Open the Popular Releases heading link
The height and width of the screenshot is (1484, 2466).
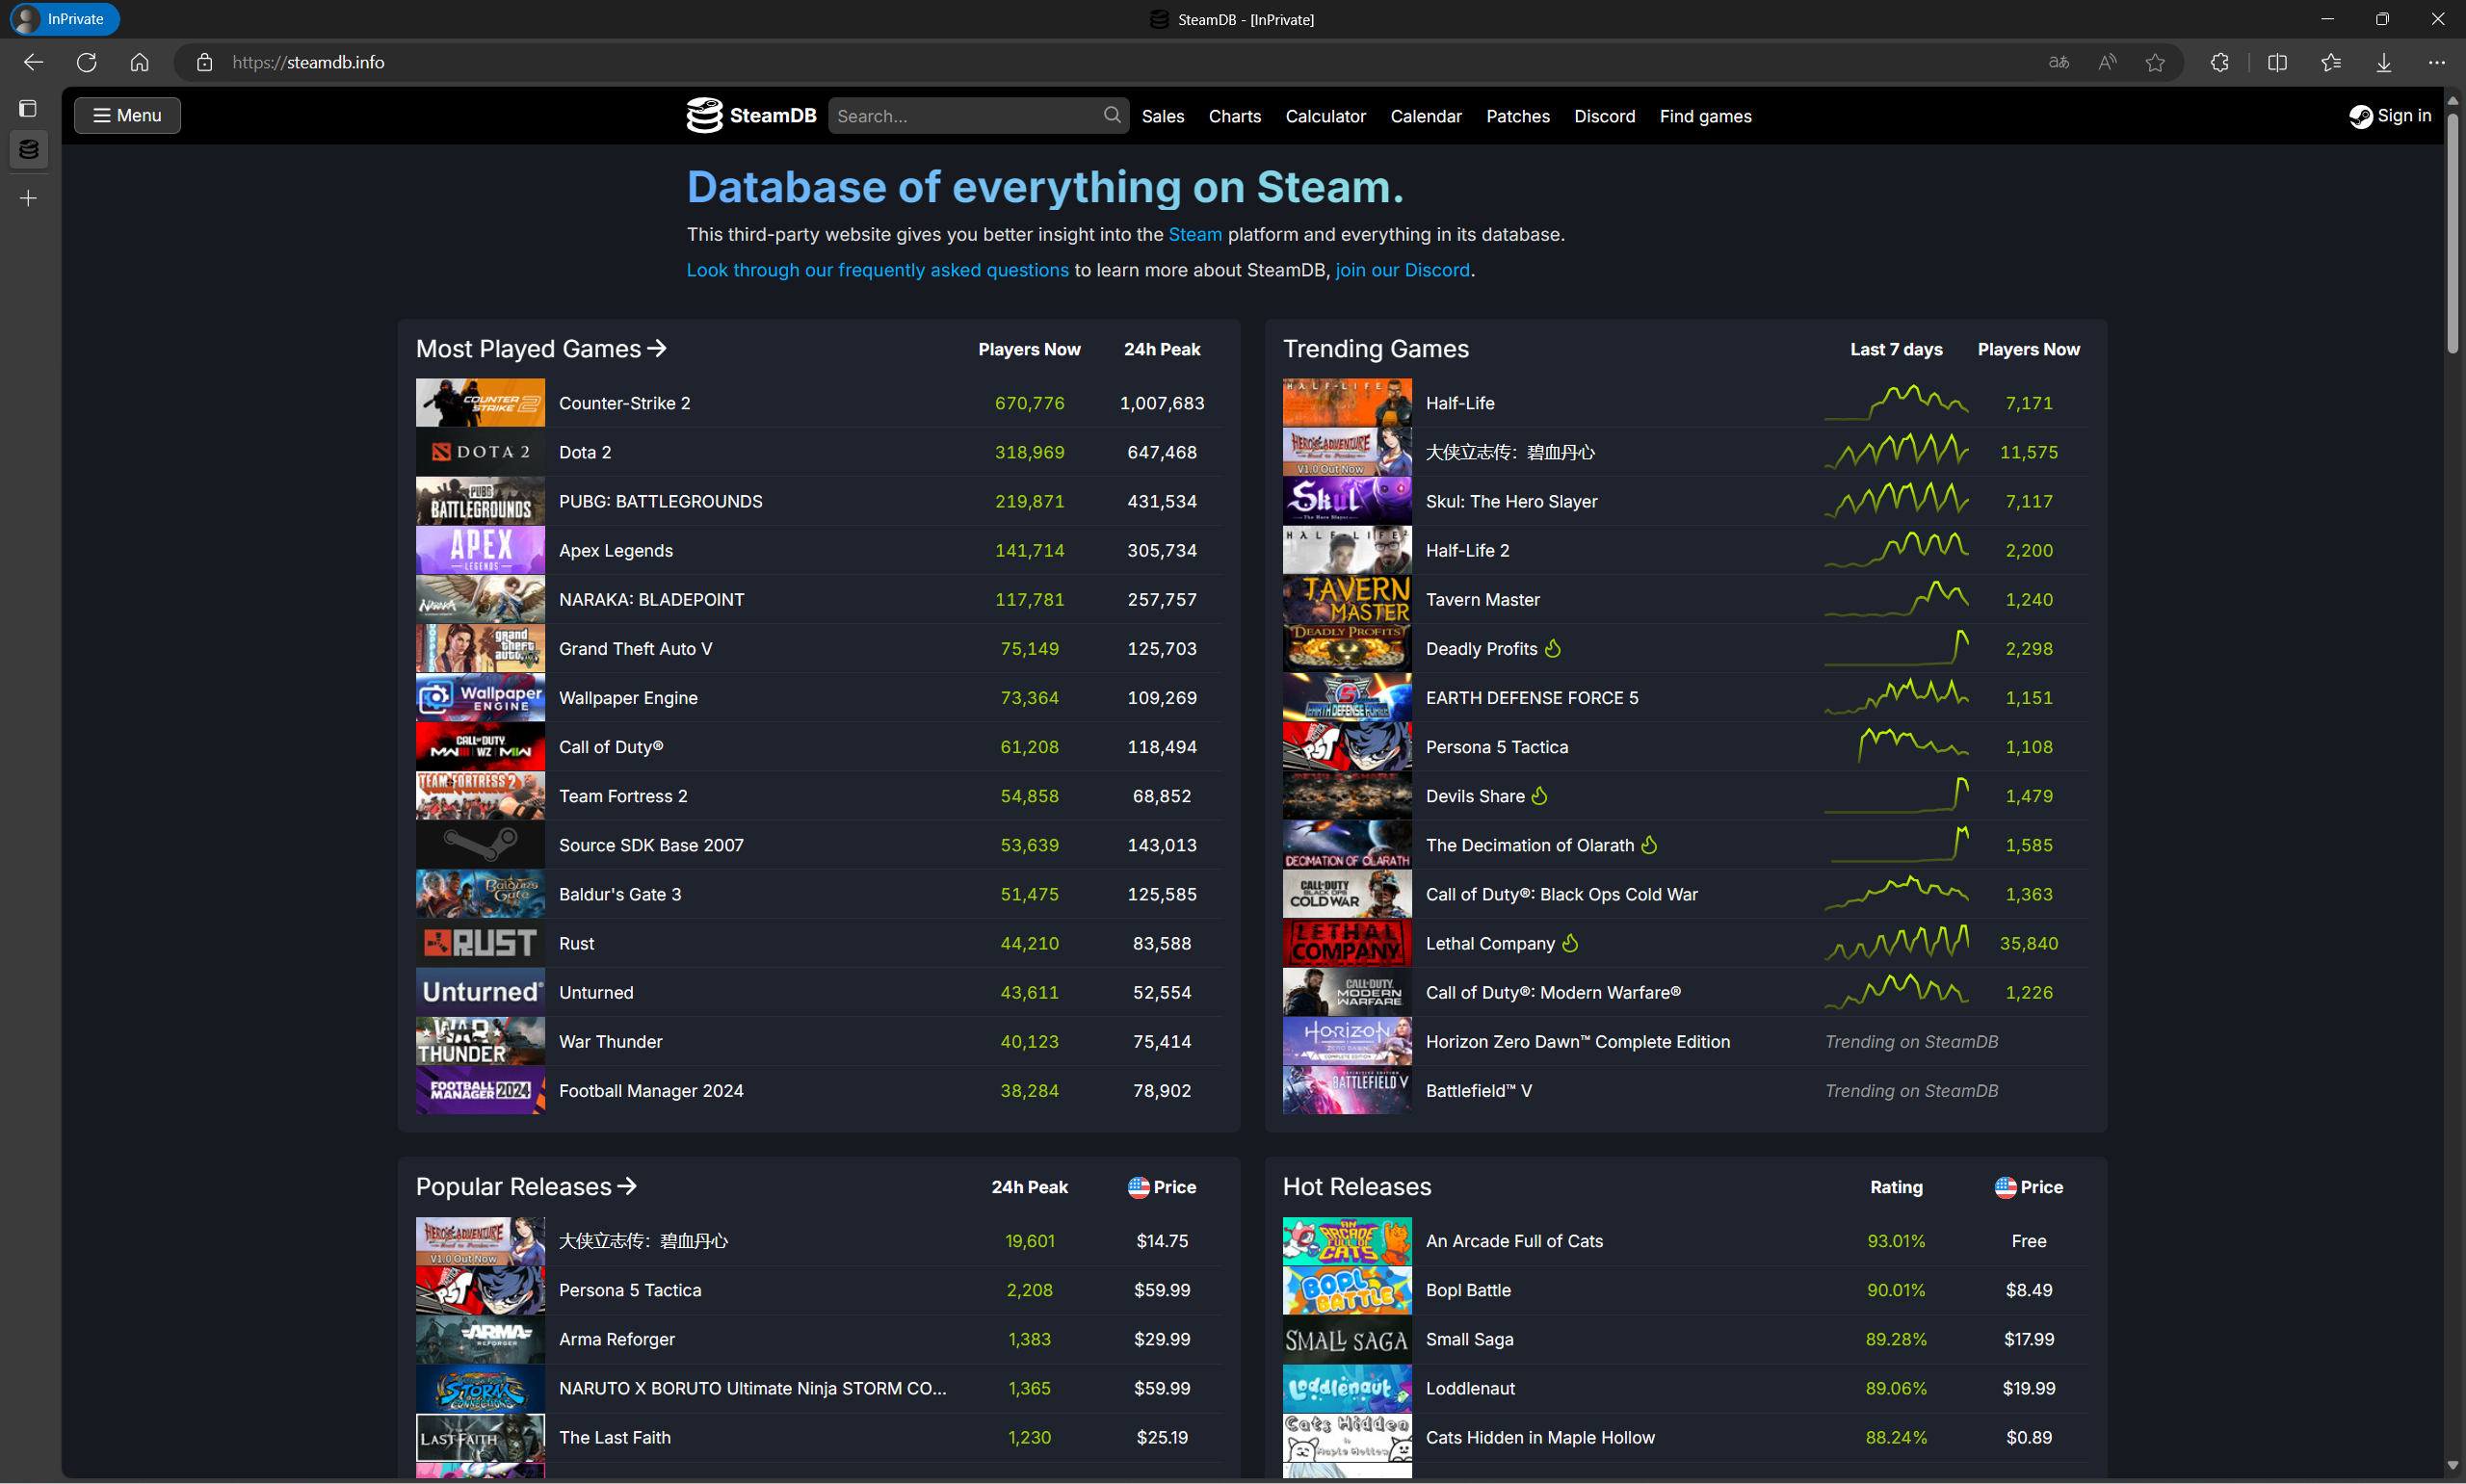click(x=526, y=1186)
